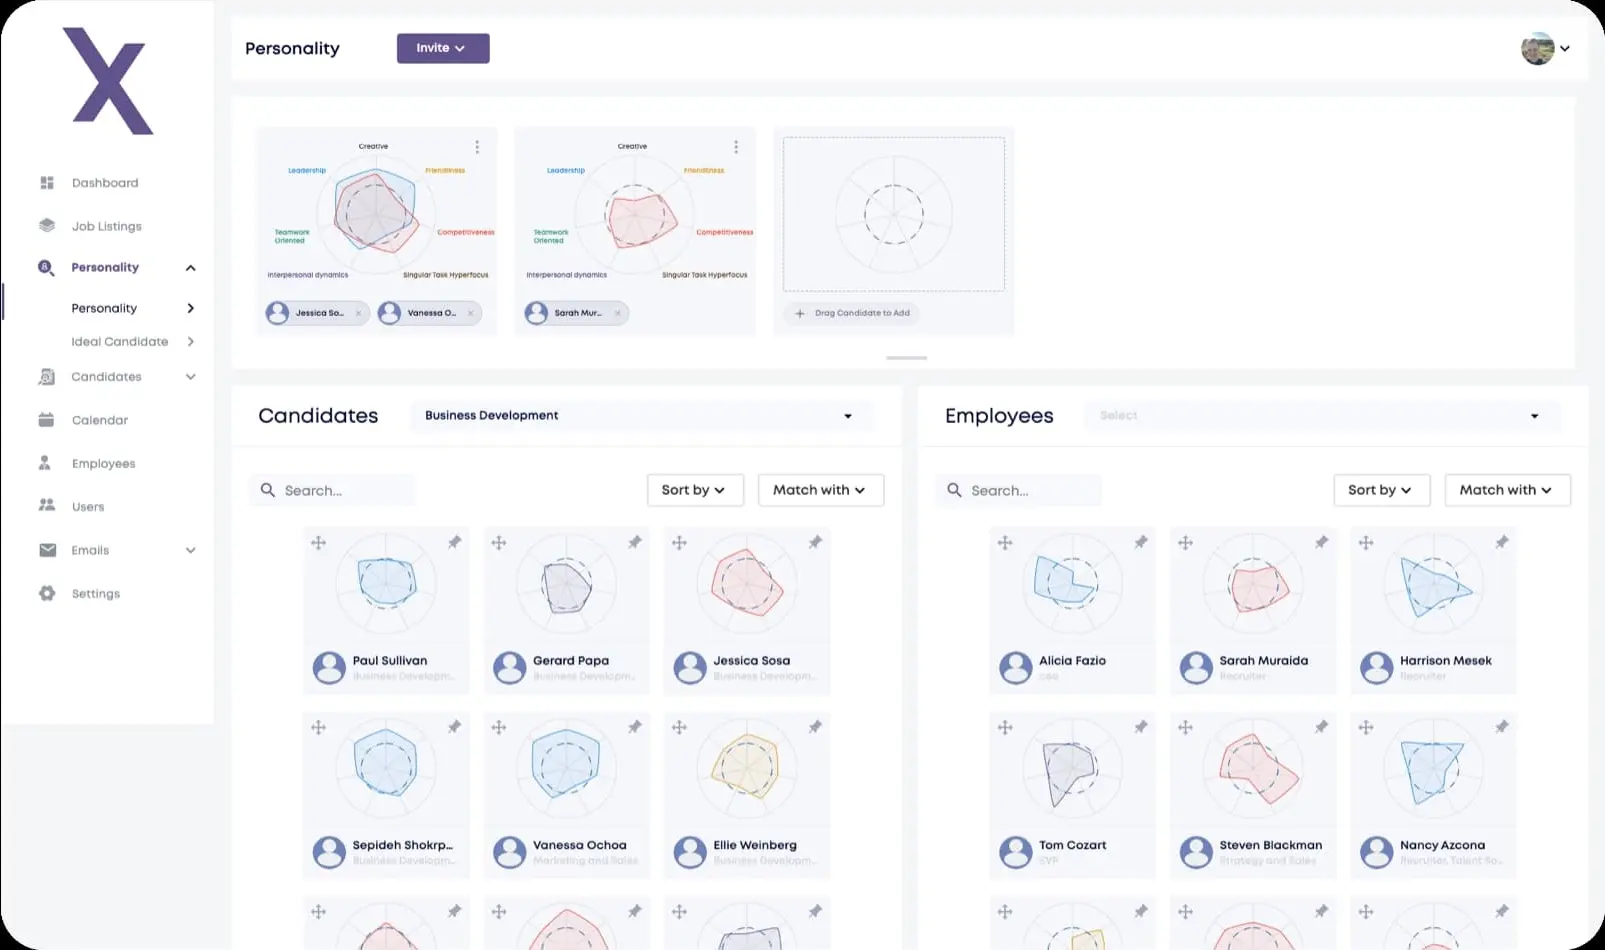This screenshot has width=1605, height=950.
Task: Select Users in sidebar menu
Action: click(88, 507)
